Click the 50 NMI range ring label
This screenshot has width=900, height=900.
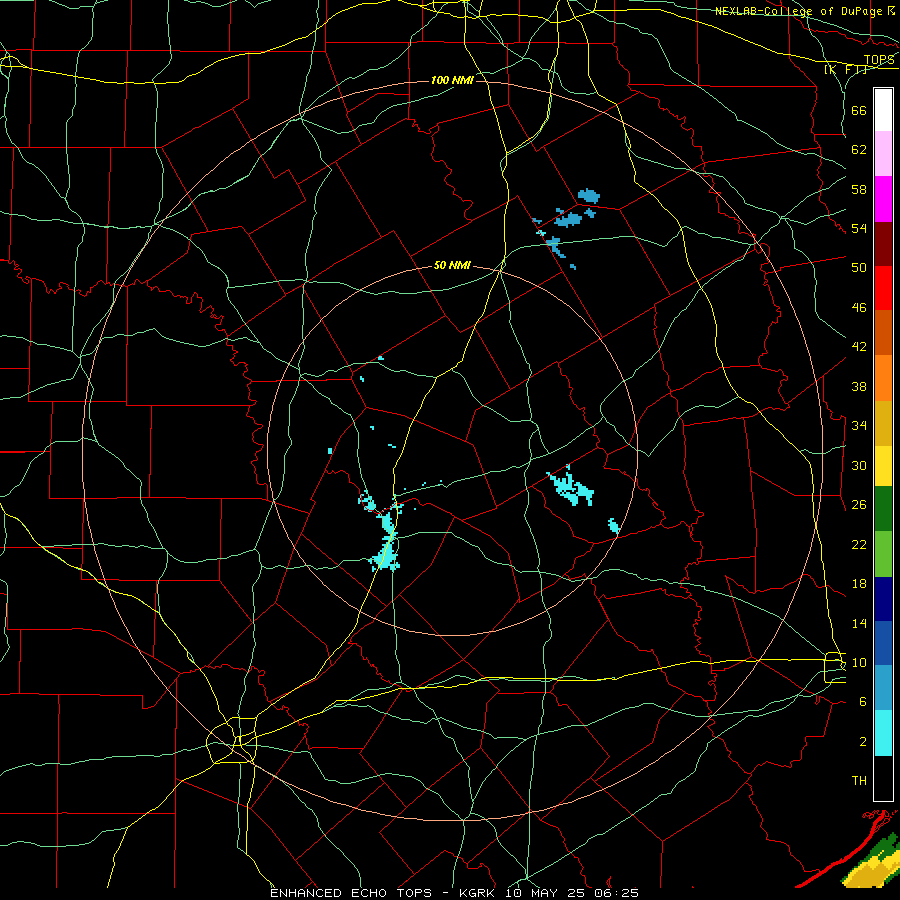452,265
